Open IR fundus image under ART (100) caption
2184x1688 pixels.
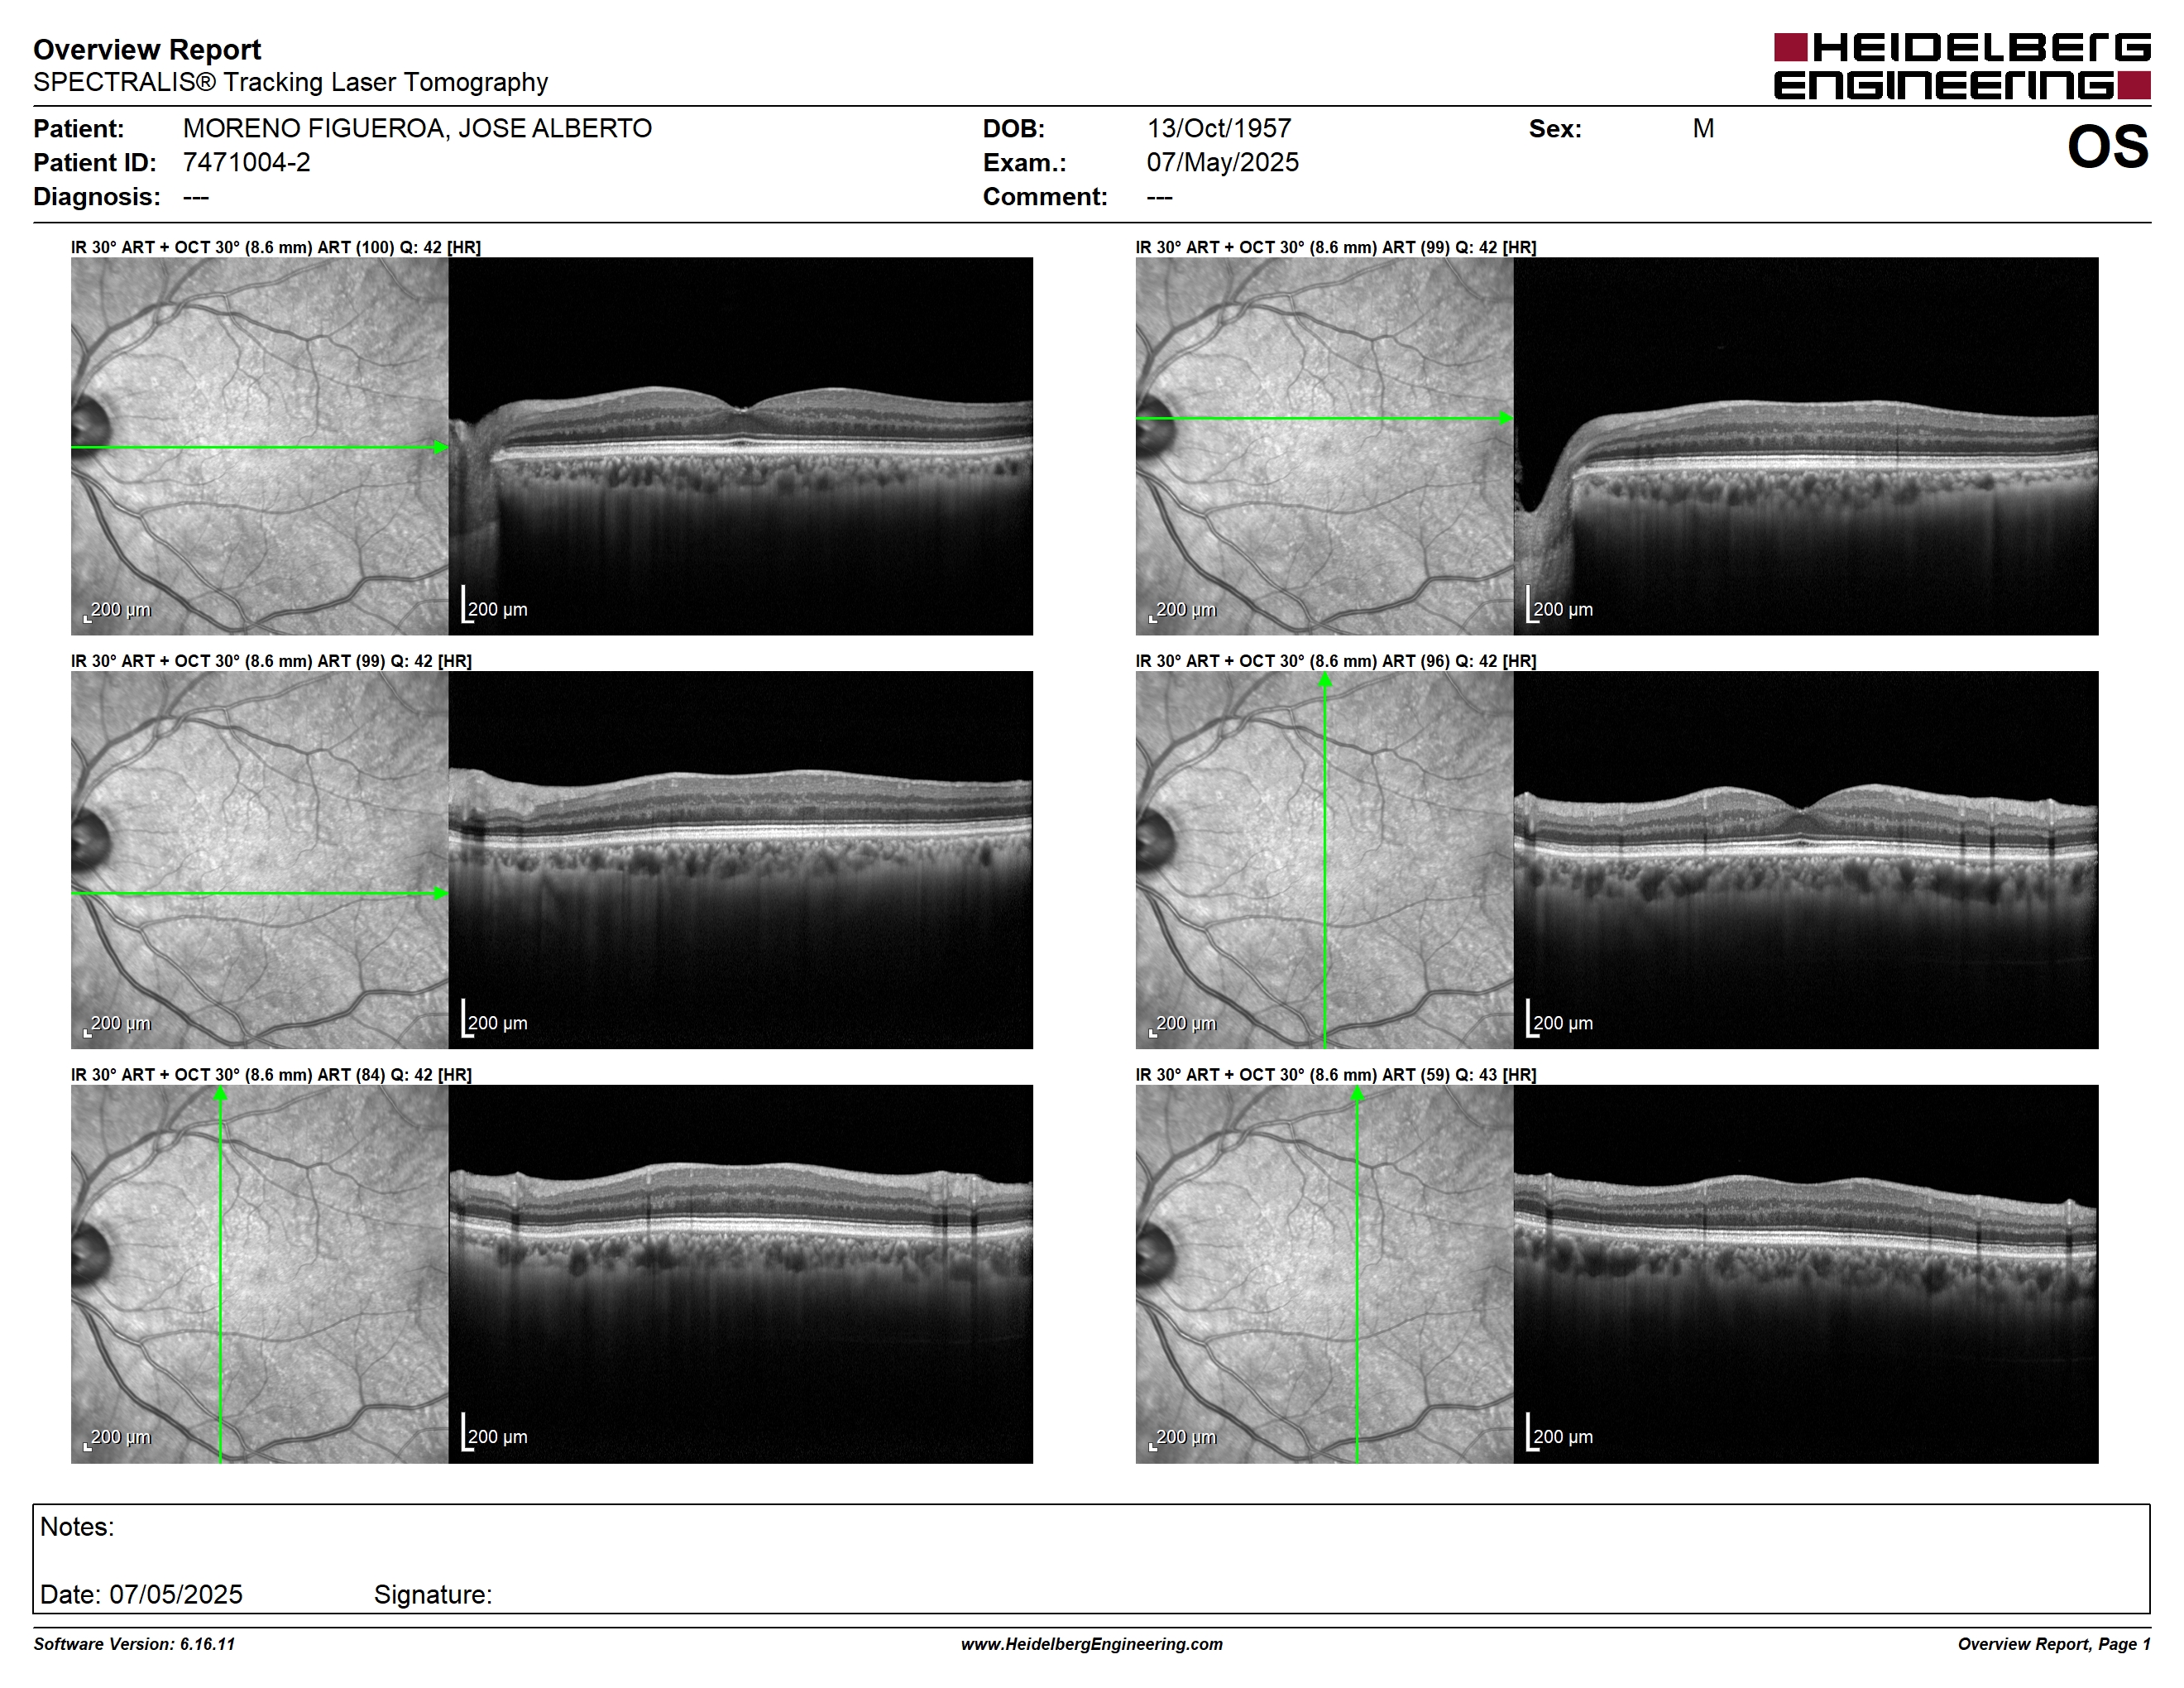coord(259,446)
